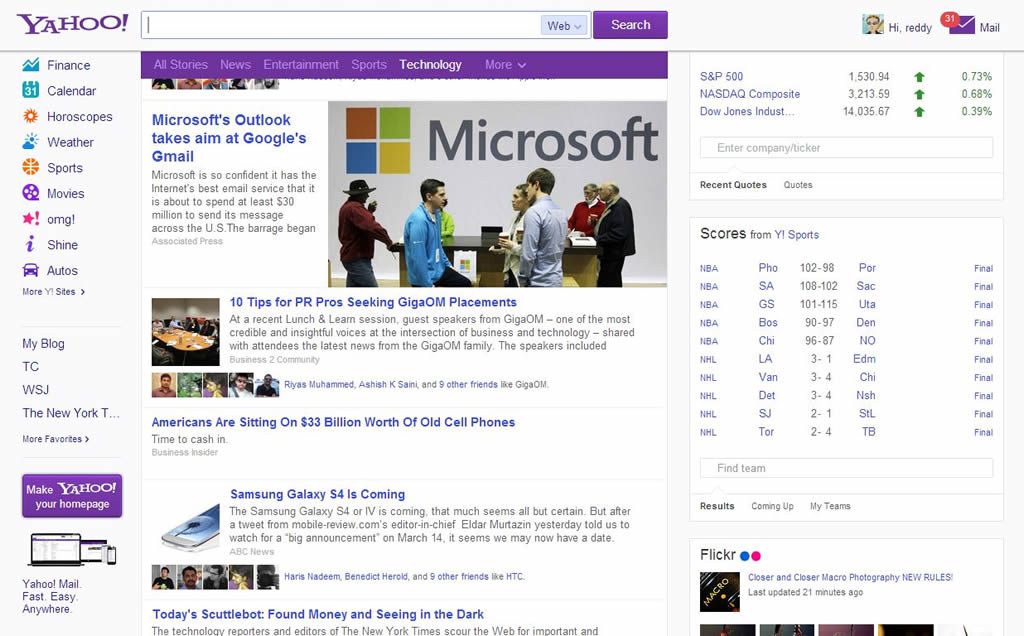
Task: Click Dow Jones green up arrow
Action: pos(920,112)
